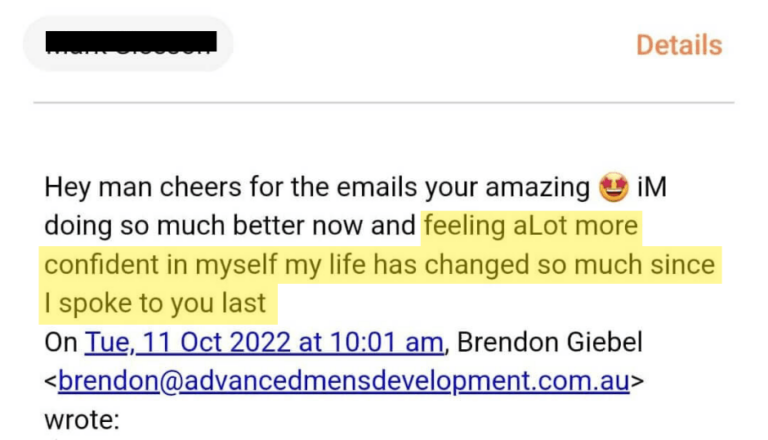Click the 'iM' text after the emoji
This screenshot has height=440, width=768.
(x=652, y=187)
